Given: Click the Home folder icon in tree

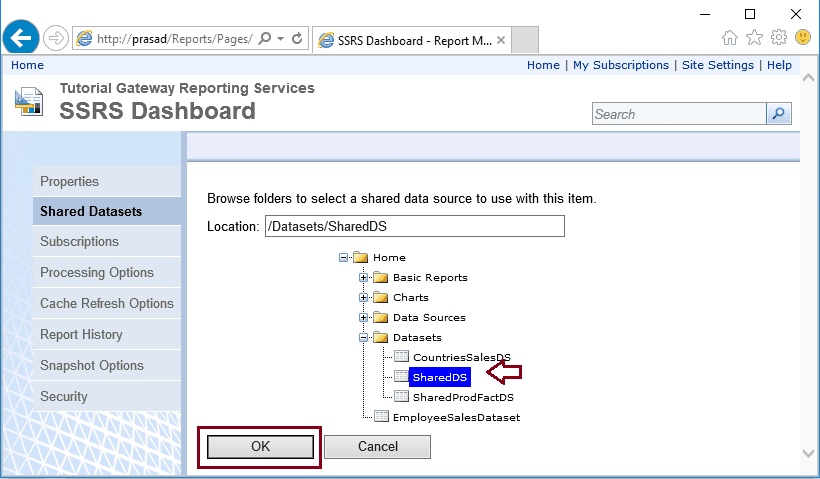Looking at the screenshot, I should click(361, 257).
